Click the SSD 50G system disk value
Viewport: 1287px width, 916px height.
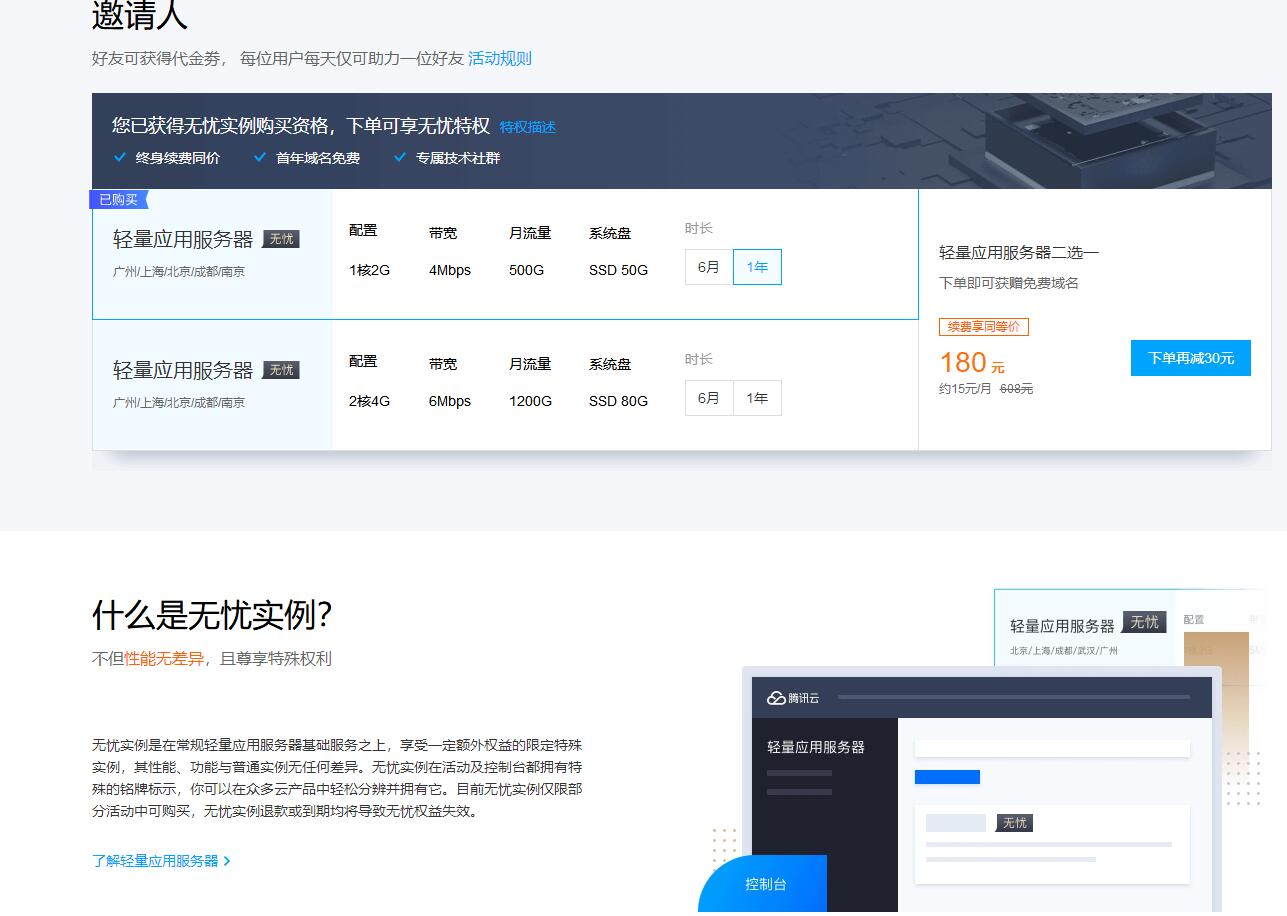[618, 270]
